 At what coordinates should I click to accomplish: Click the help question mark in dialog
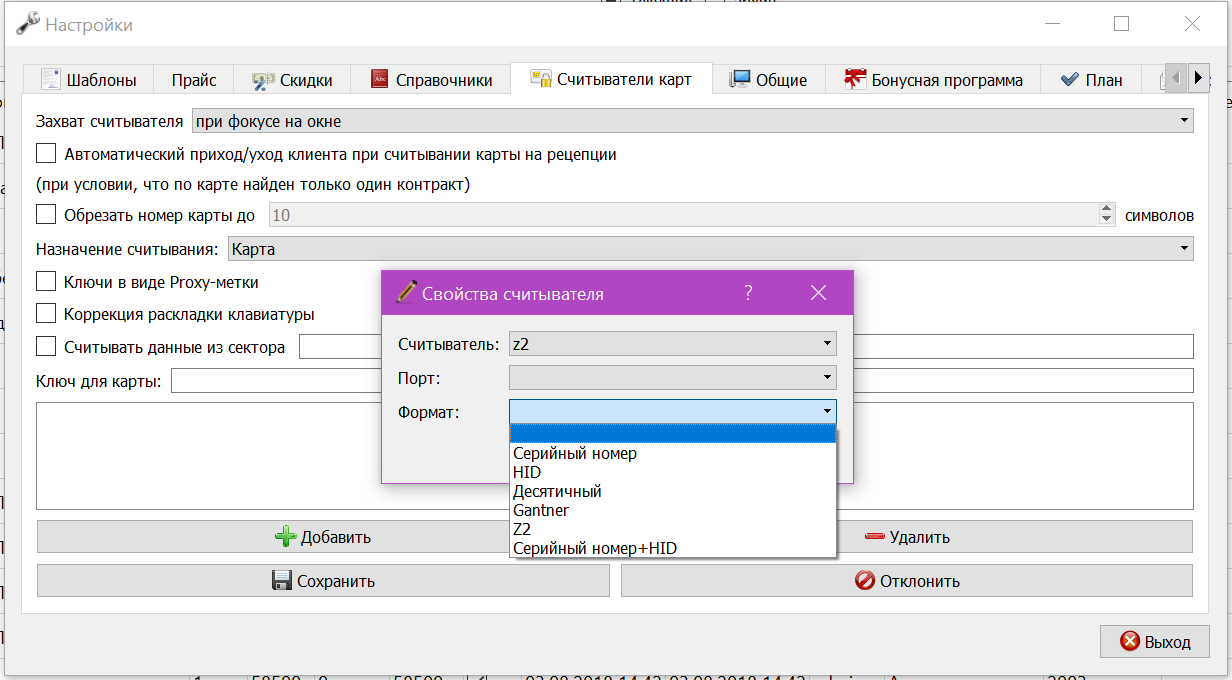748,293
